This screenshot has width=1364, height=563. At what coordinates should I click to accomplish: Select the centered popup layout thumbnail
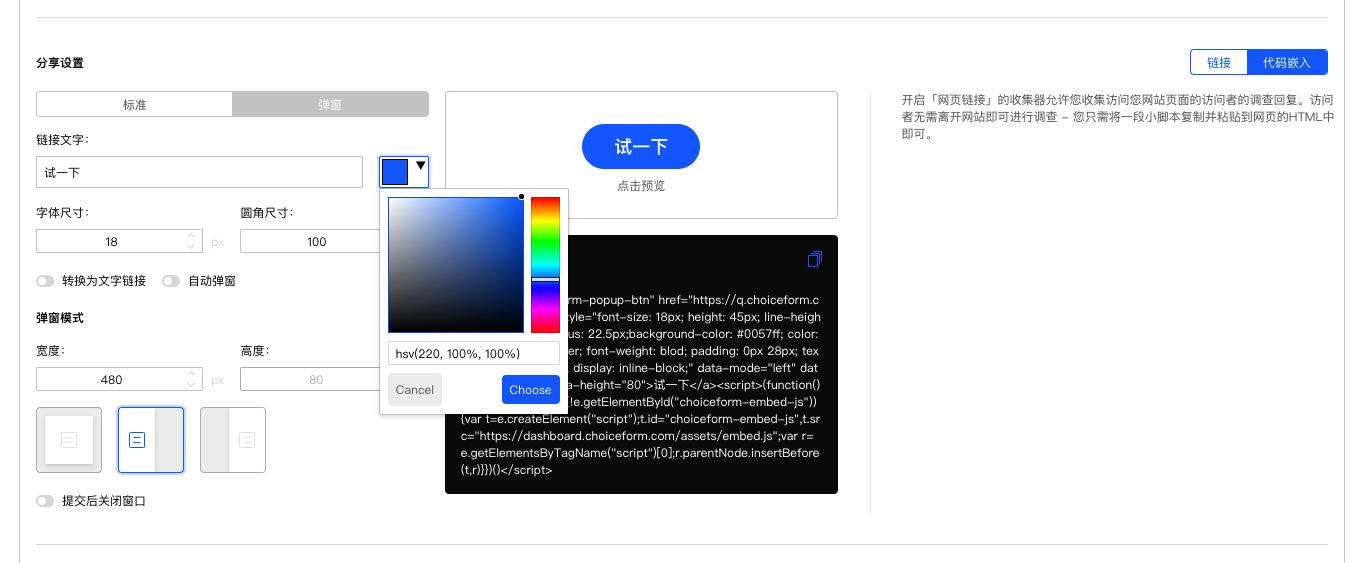click(69, 440)
